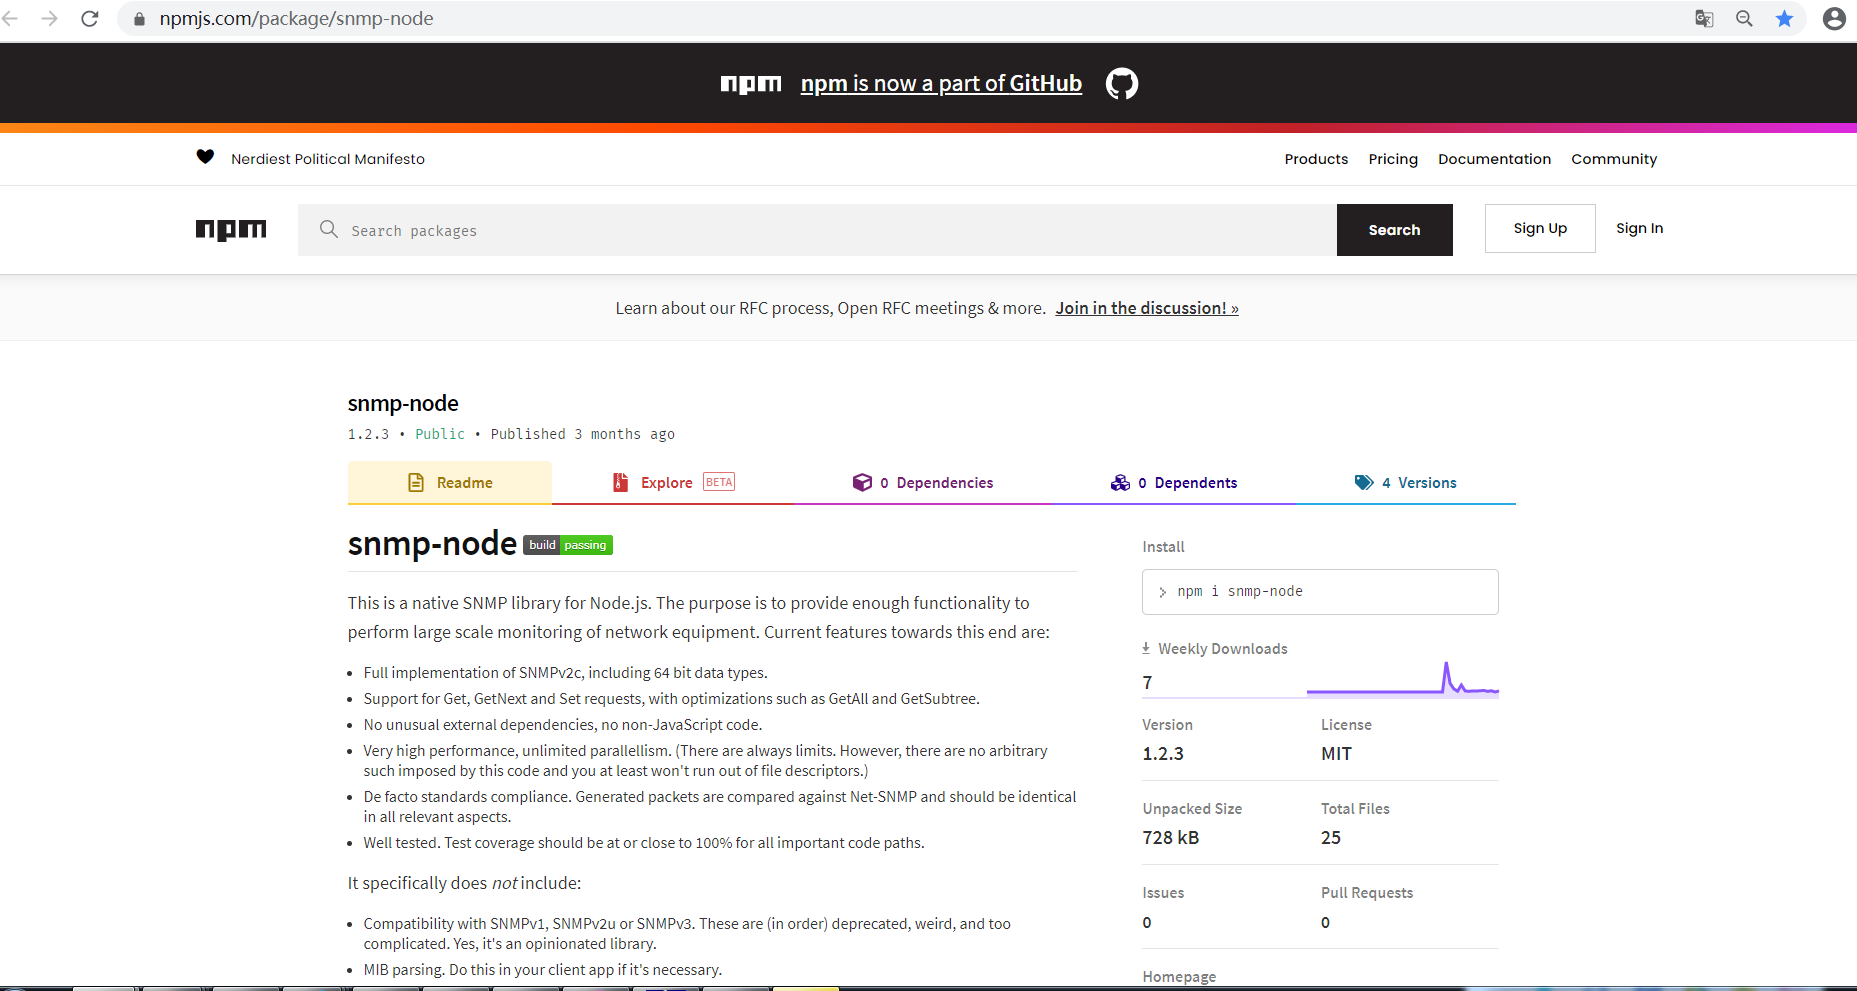Click the lock icon in the address bar

(139, 19)
